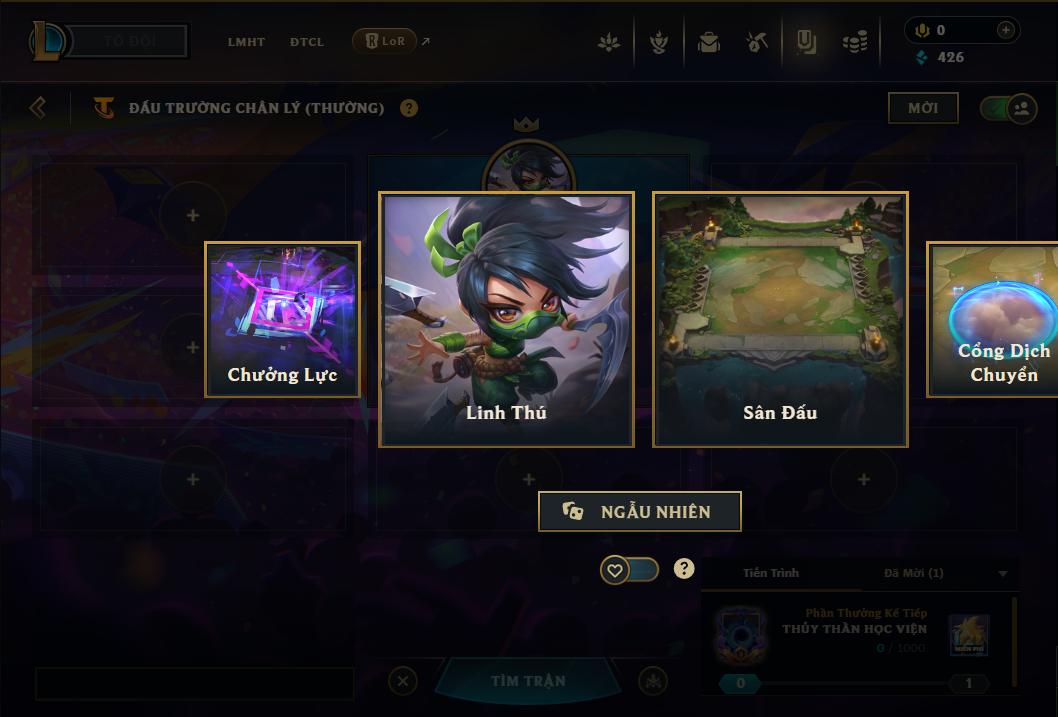The height and width of the screenshot is (717, 1058).
Task: Switch to the ĐTCL tab
Action: point(307,42)
